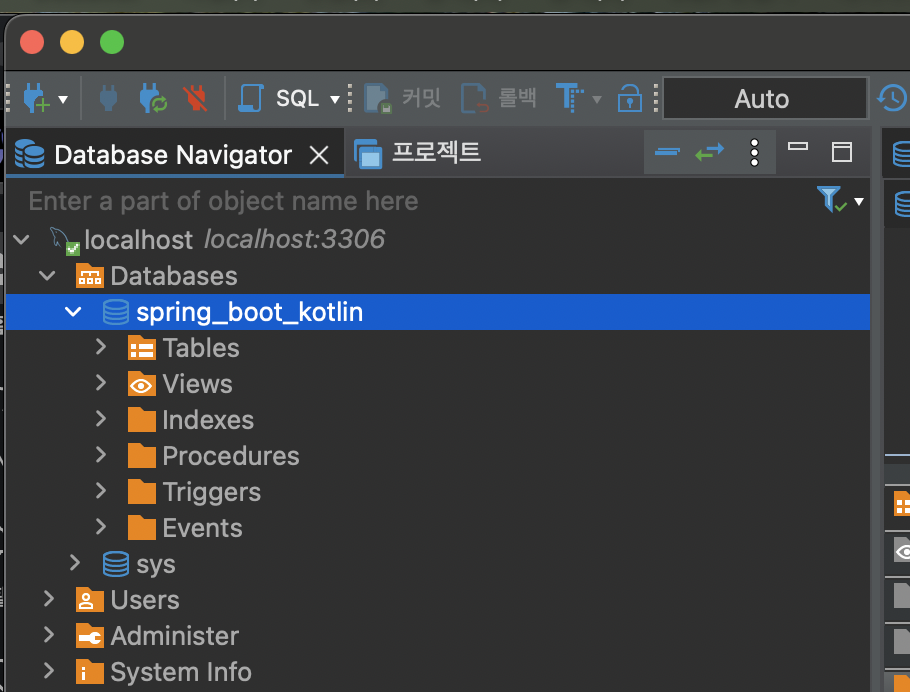910x692 pixels.
Task: Expand the Views folder
Action: click(x=101, y=383)
